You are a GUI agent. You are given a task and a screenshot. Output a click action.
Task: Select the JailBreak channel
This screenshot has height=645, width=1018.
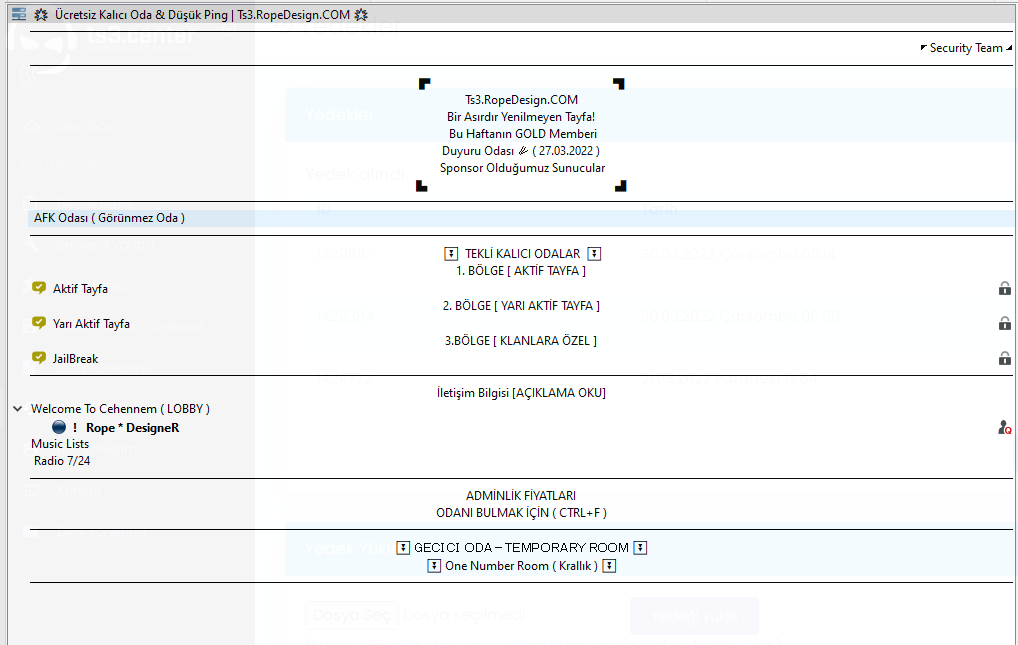tap(75, 359)
